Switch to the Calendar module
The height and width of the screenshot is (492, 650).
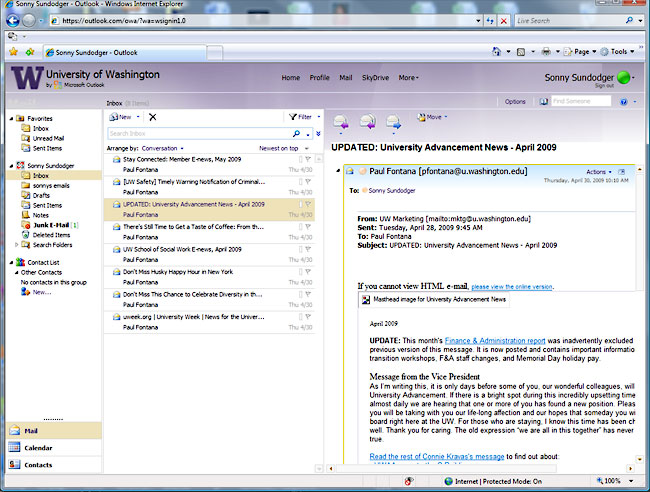pos(53,448)
